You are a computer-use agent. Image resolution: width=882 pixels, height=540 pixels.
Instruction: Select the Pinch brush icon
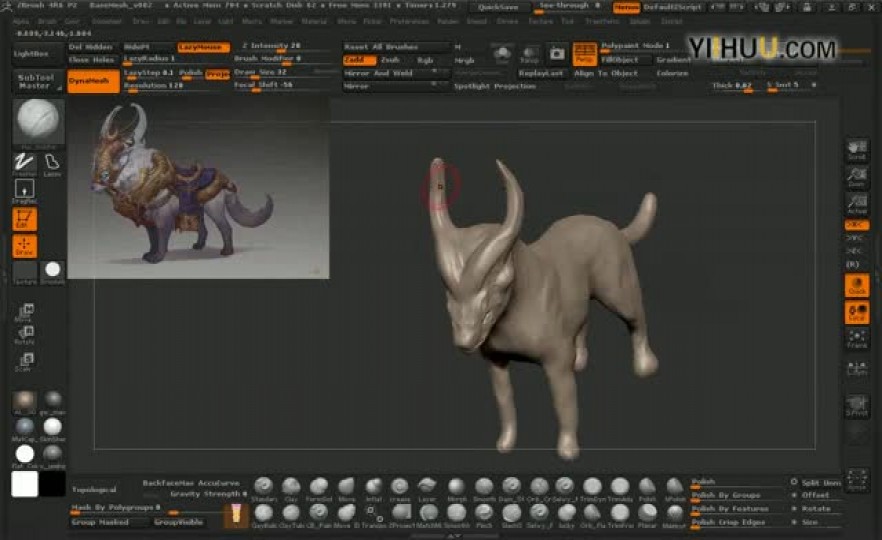pyautogui.click(x=484, y=514)
